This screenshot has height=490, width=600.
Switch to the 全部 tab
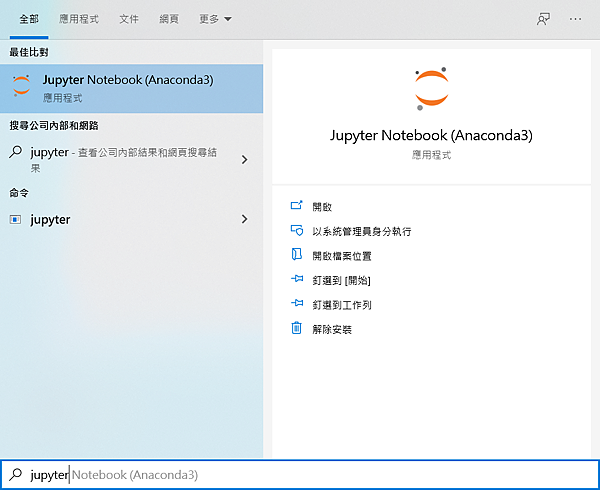29,19
